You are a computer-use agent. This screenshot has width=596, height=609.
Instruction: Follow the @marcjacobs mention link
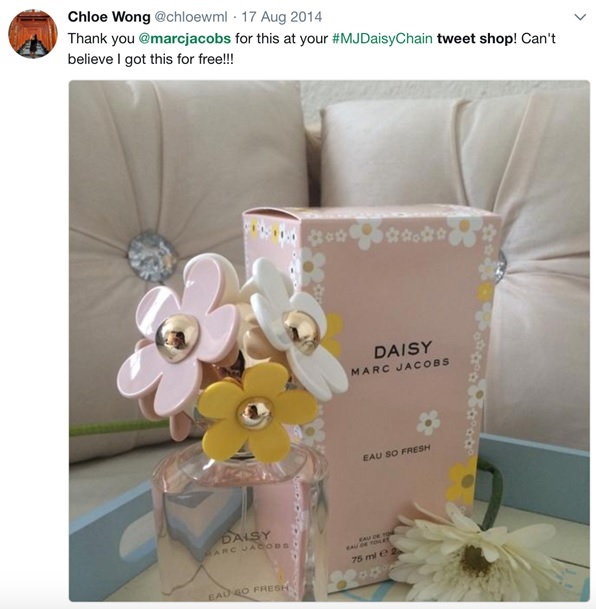click(x=184, y=38)
